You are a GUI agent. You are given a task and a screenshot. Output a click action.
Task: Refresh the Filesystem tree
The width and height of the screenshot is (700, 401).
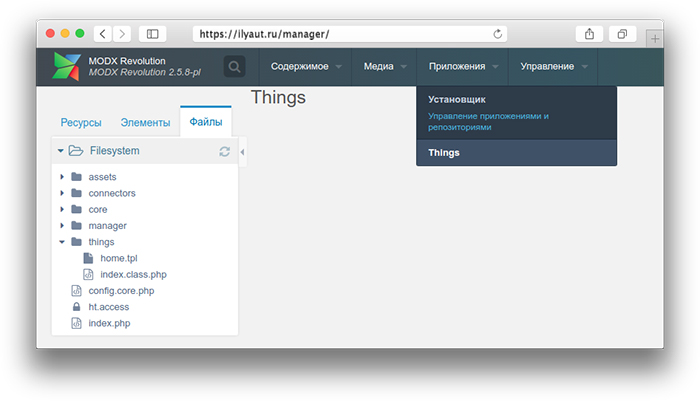coord(225,151)
